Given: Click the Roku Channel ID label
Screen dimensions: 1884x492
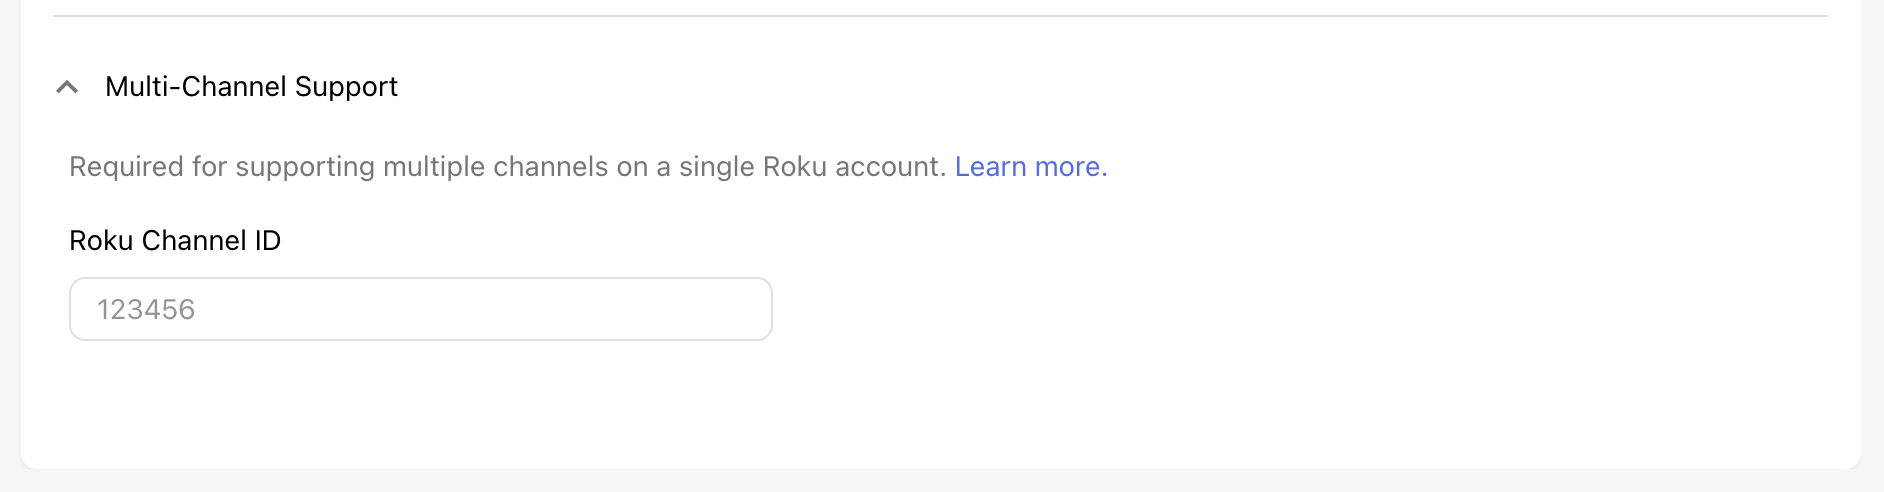Looking at the screenshot, I should 175,240.
